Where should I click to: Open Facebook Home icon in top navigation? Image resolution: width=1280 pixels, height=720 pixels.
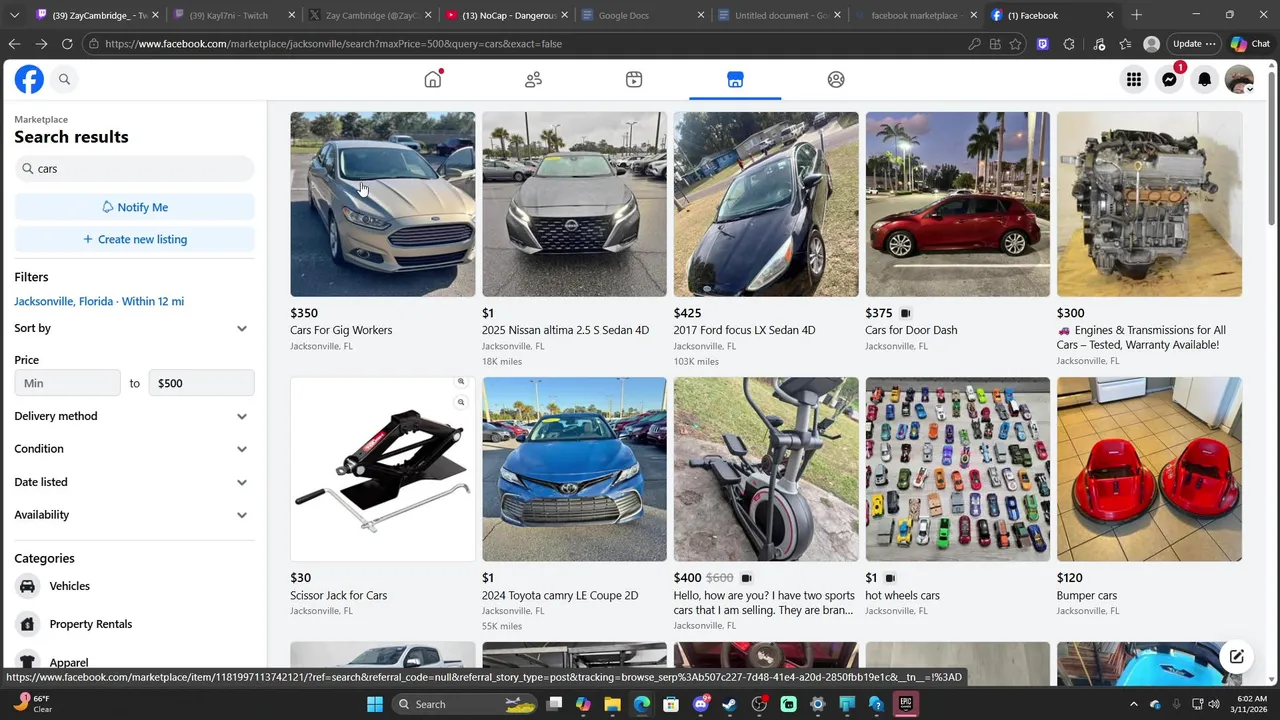433,79
